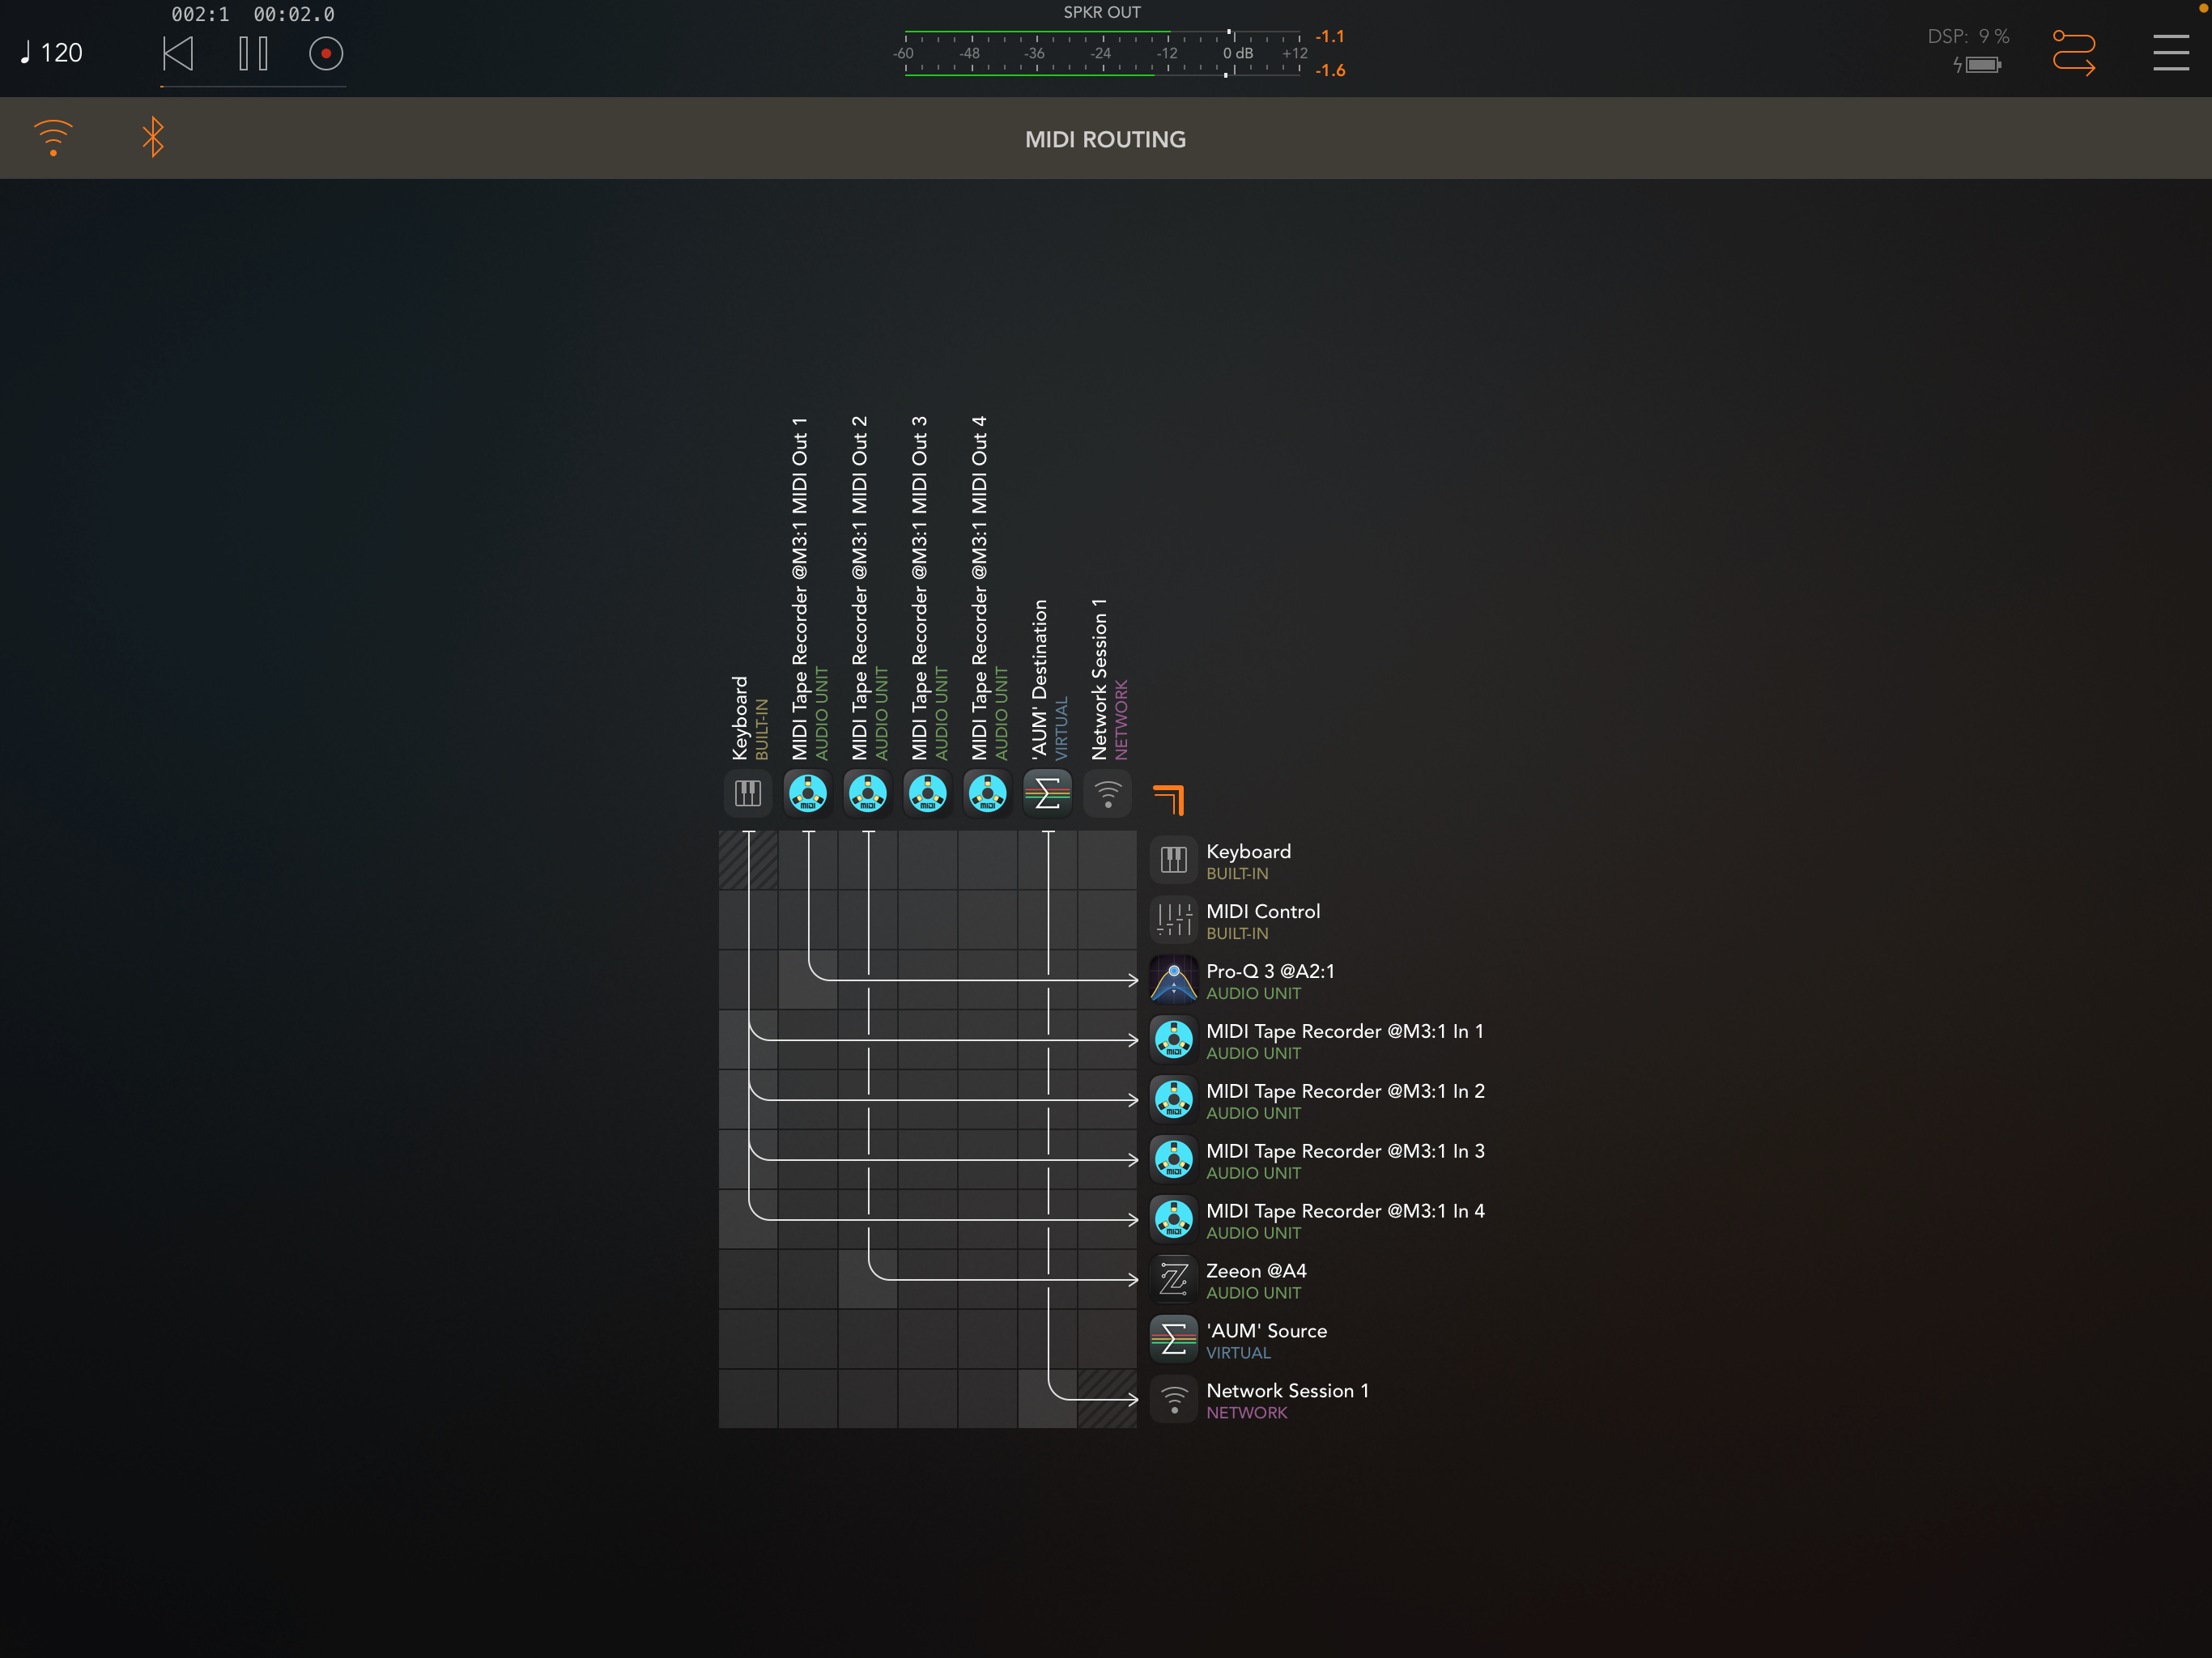Click the Pro-Q 3 destination icon
The height and width of the screenshot is (1658, 2212).
[x=1173, y=980]
